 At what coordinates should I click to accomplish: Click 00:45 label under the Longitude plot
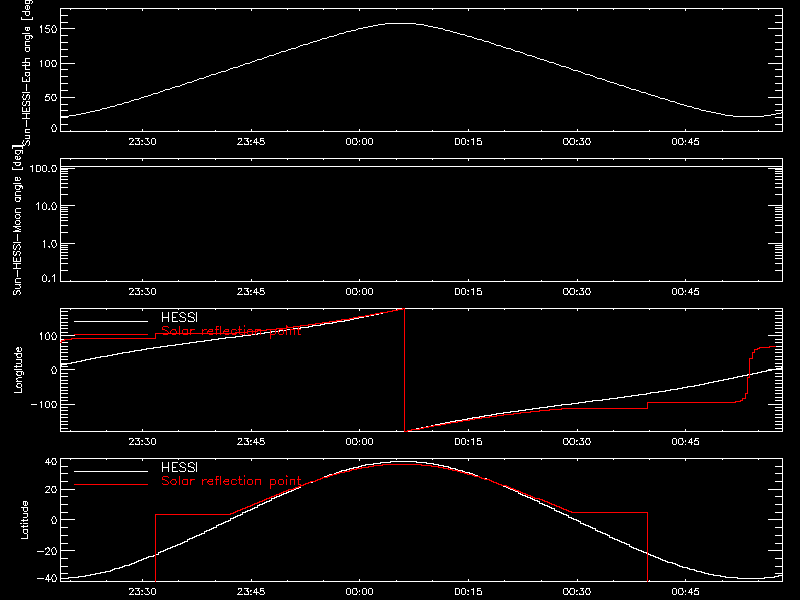point(686,441)
